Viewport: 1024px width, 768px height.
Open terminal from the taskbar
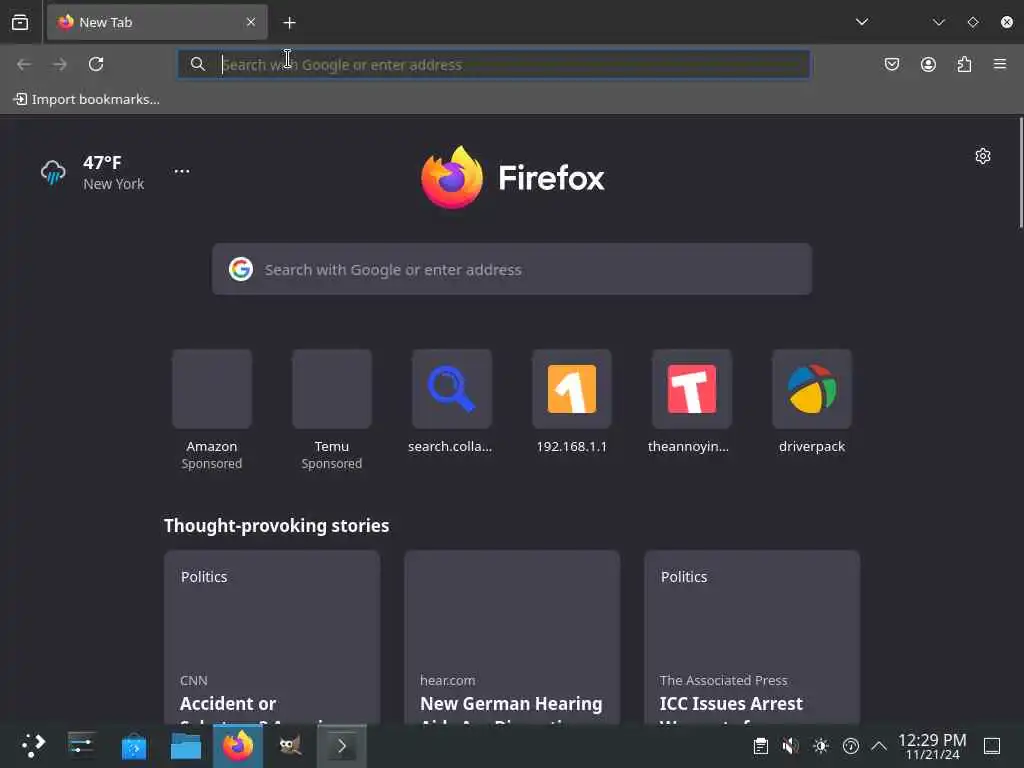click(x=342, y=746)
